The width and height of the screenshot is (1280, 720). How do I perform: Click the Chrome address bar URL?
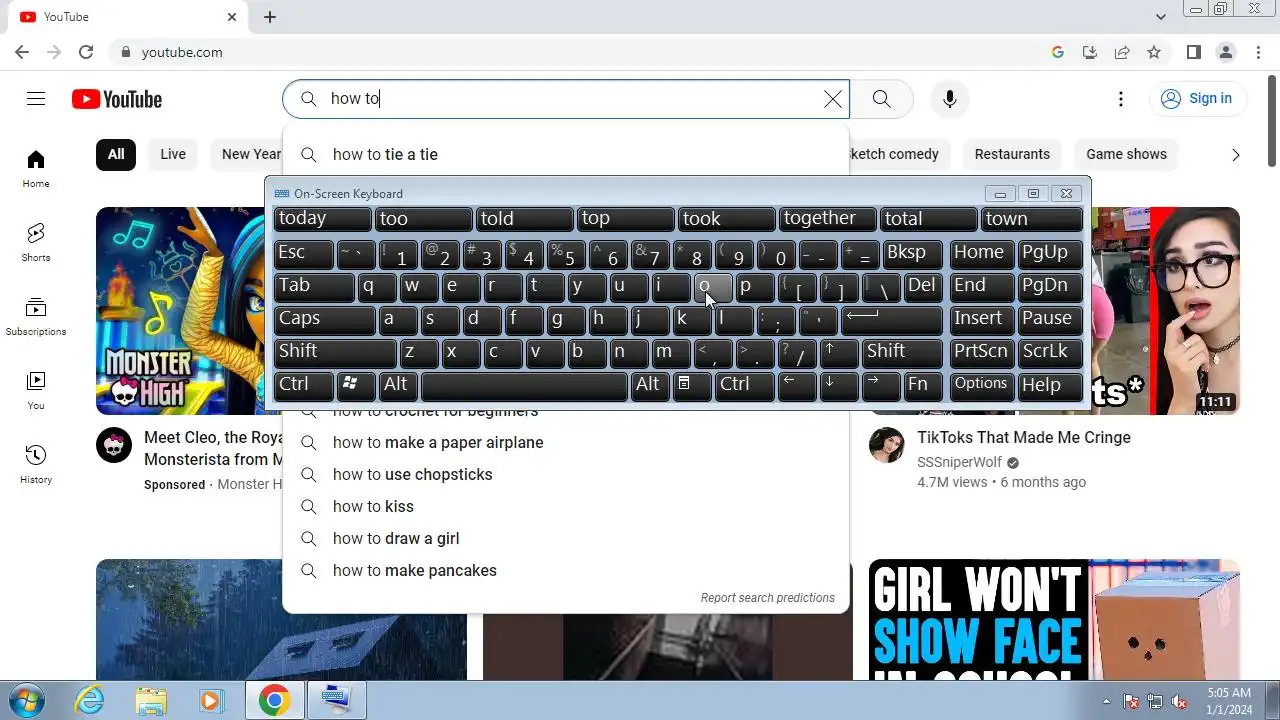pos(182,52)
